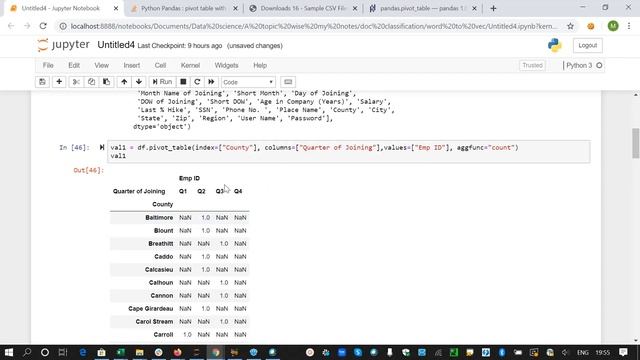Open Firefox from the taskbar
This screenshot has height=360, width=640.
pyautogui.click(x=178, y=352)
